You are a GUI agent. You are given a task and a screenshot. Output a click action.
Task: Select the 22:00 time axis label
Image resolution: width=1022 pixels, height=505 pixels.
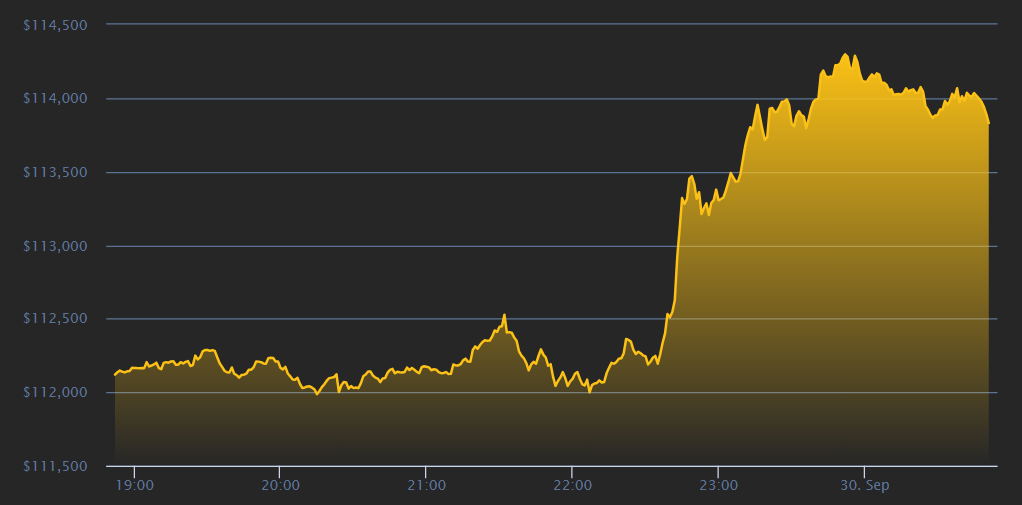[572, 485]
